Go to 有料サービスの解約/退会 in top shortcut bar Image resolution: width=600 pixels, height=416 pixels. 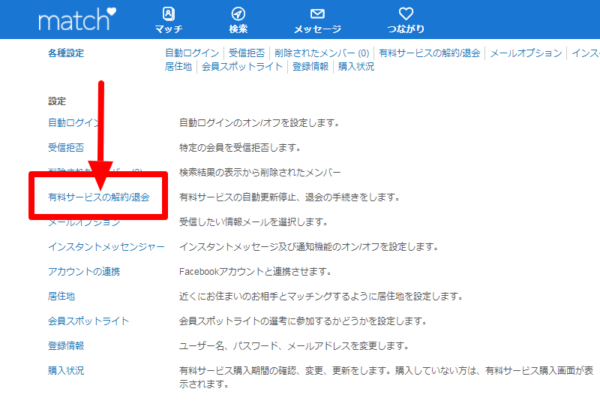pyautogui.click(x=430, y=53)
